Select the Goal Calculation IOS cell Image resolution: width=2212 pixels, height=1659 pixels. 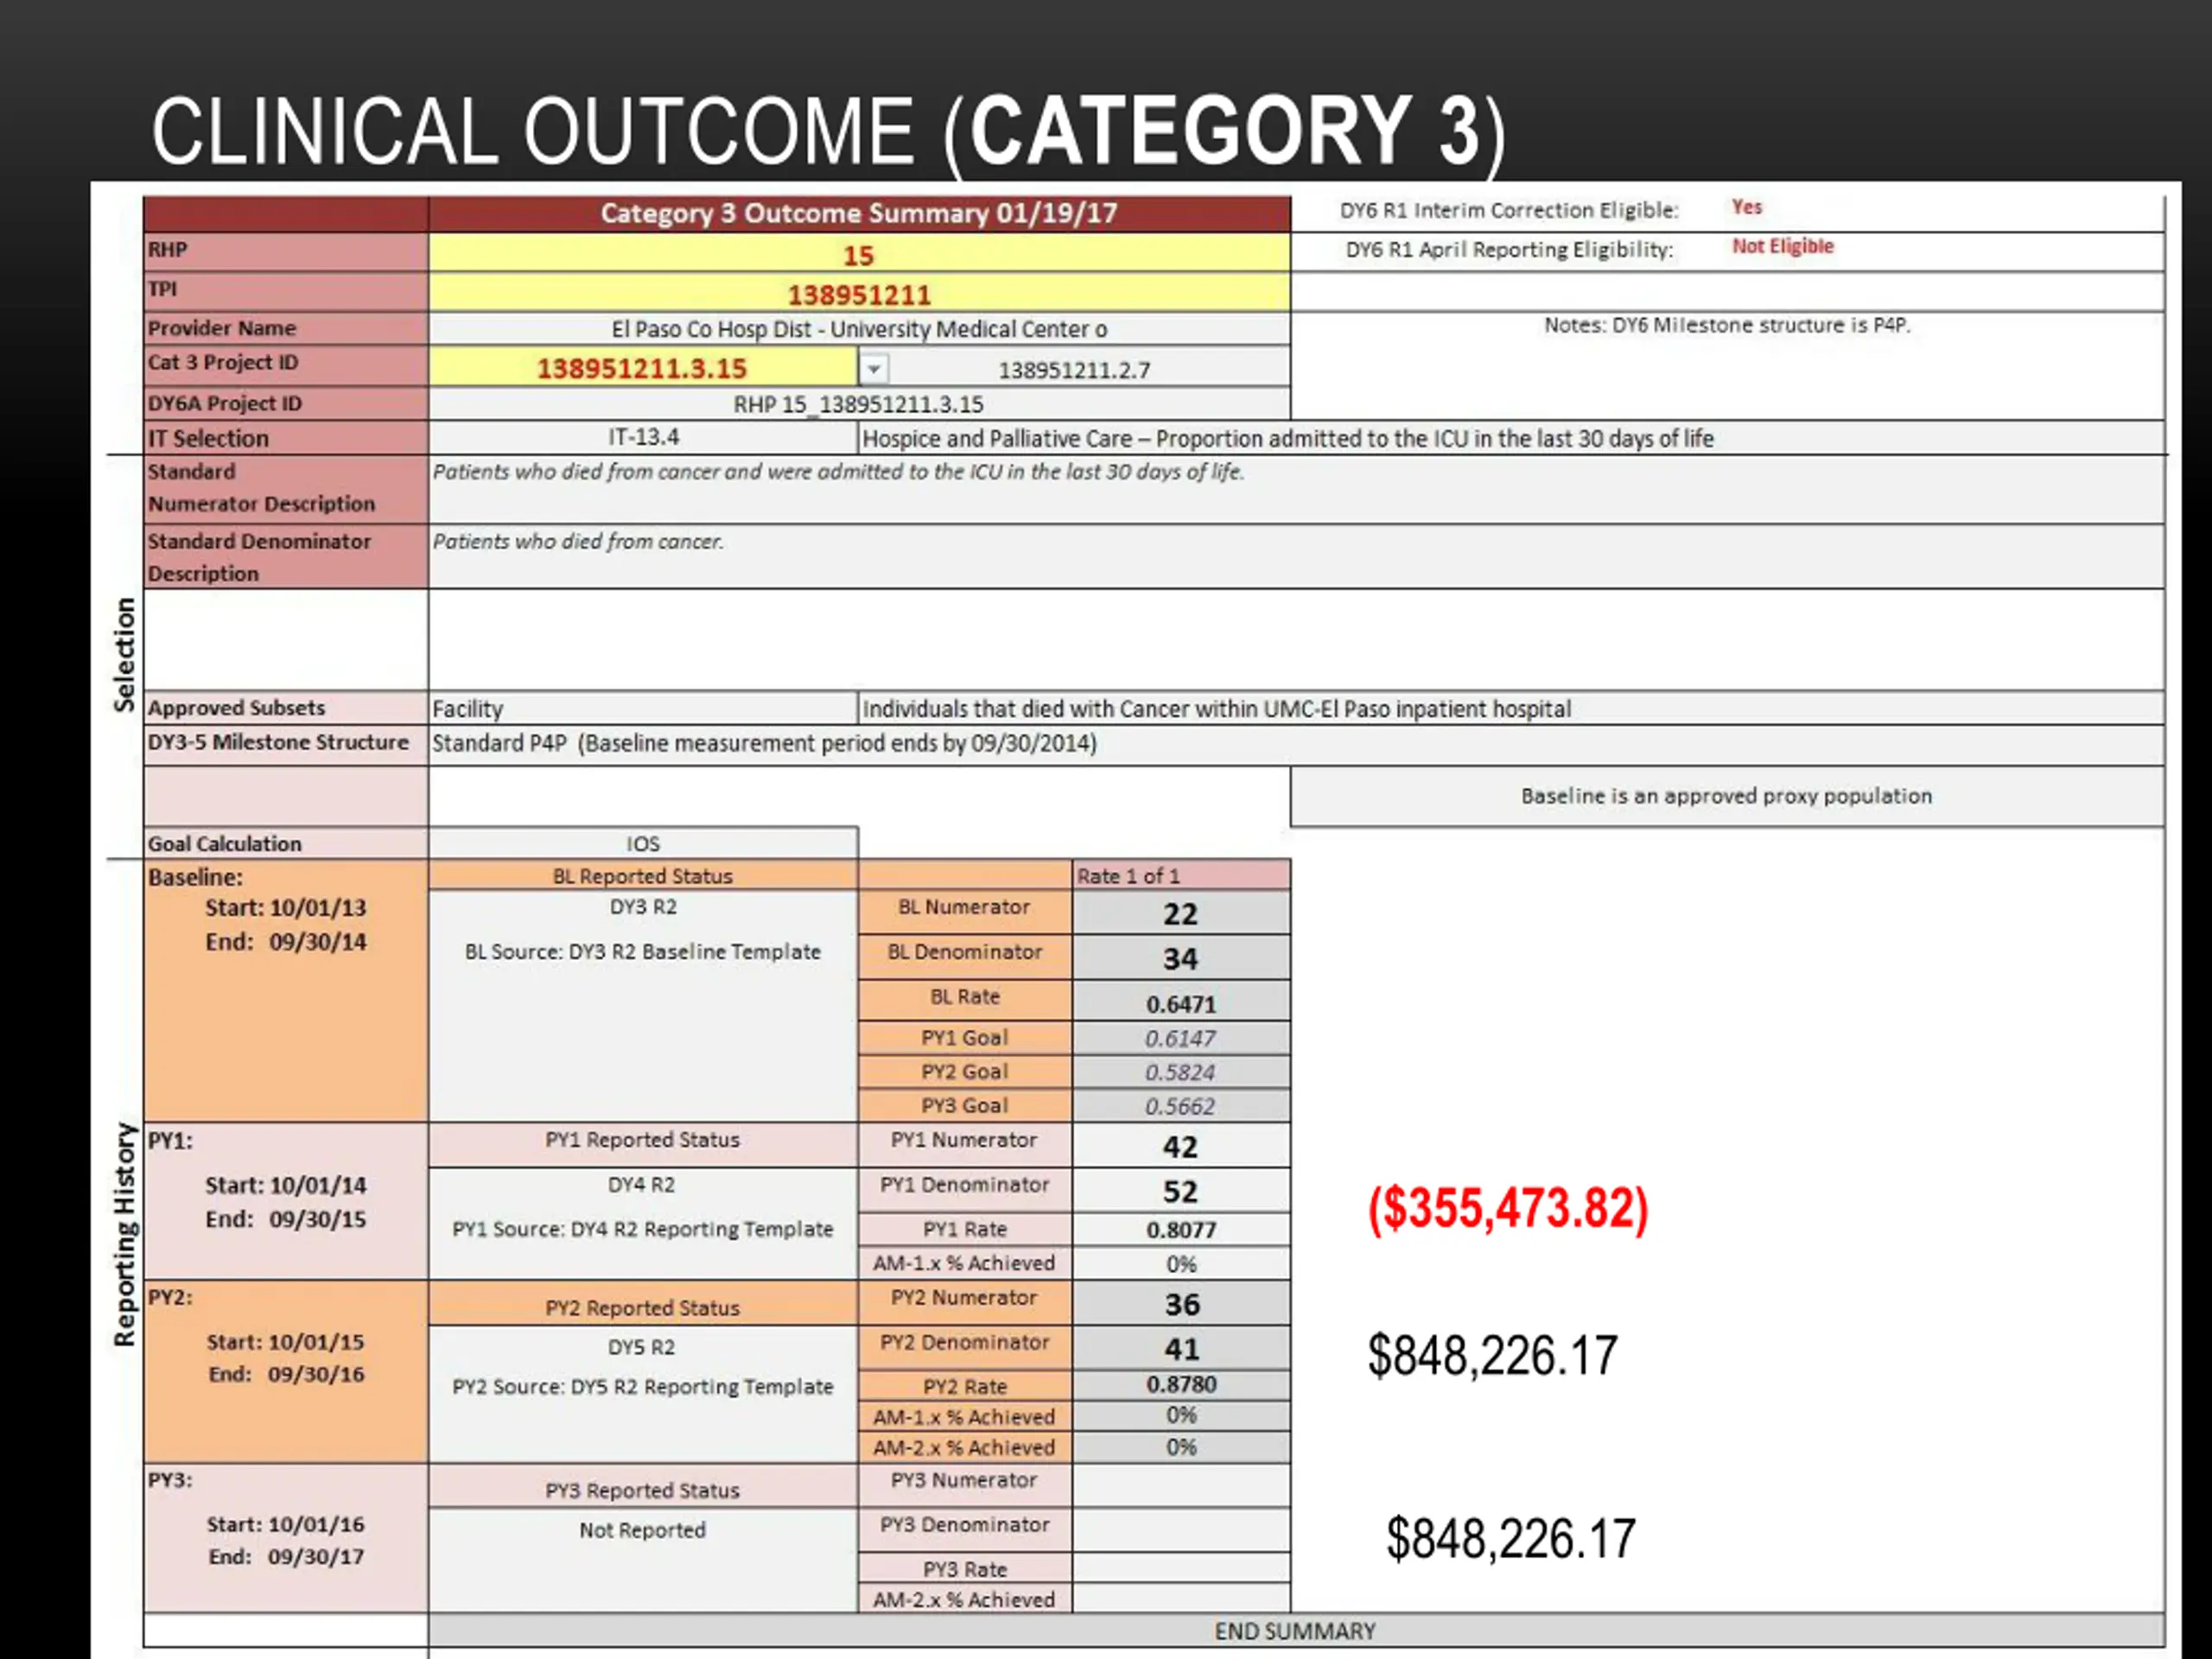(x=643, y=843)
